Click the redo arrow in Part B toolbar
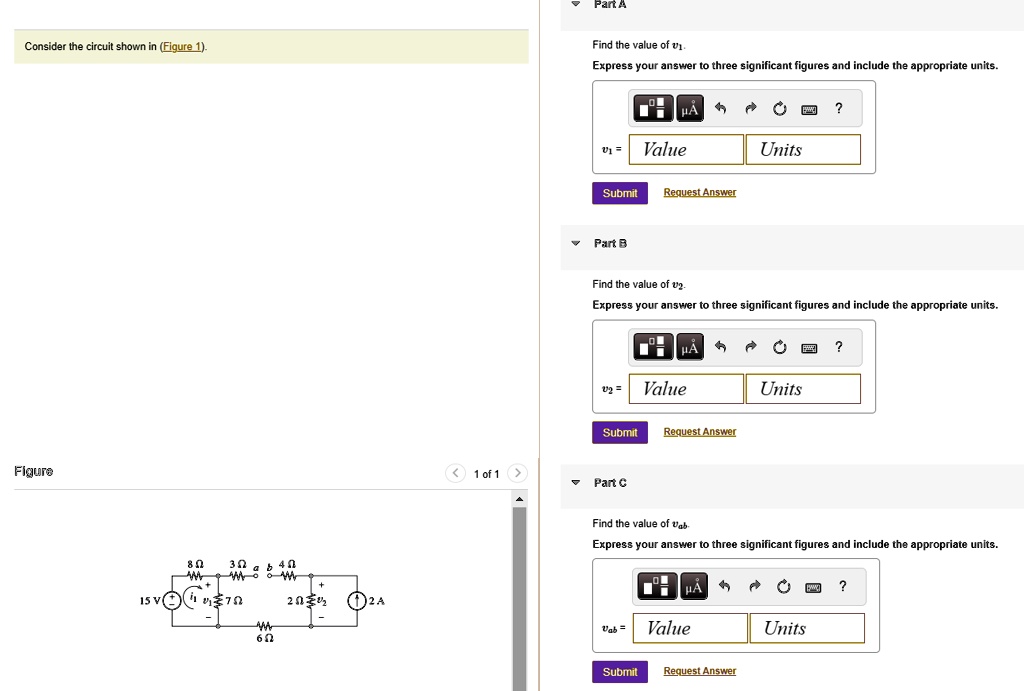This screenshot has height=691, width=1024. click(751, 347)
